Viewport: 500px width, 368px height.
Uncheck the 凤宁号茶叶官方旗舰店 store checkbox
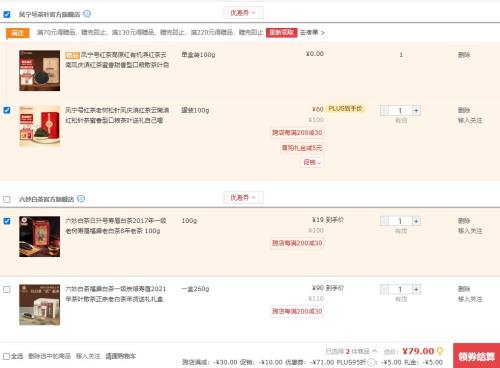click(x=7, y=14)
